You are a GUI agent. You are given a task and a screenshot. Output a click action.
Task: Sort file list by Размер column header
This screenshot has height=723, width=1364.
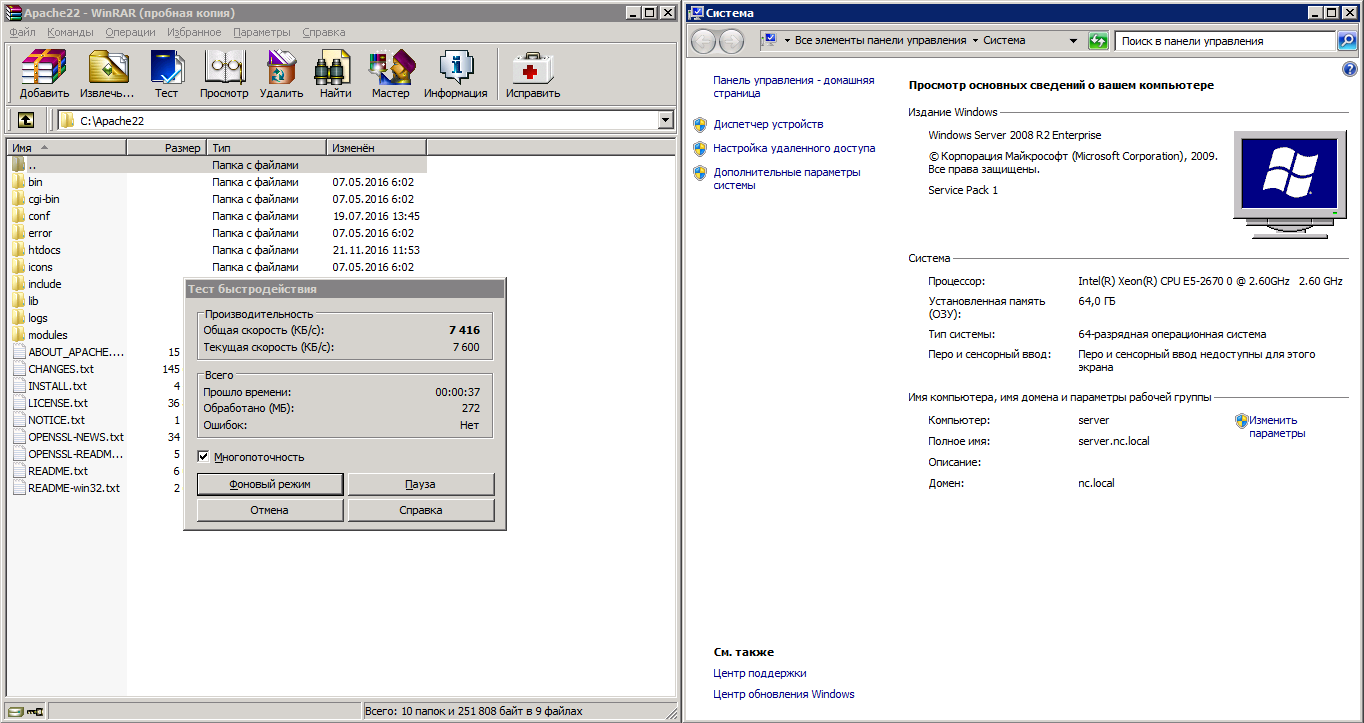click(x=166, y=148)
